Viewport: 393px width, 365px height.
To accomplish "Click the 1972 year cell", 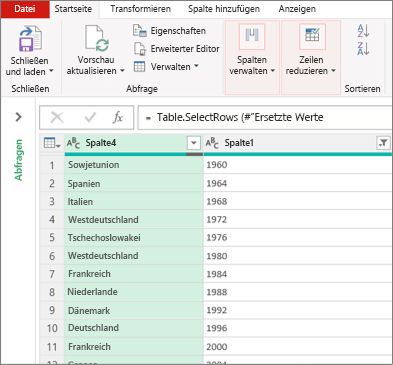I will click(298, 219).
